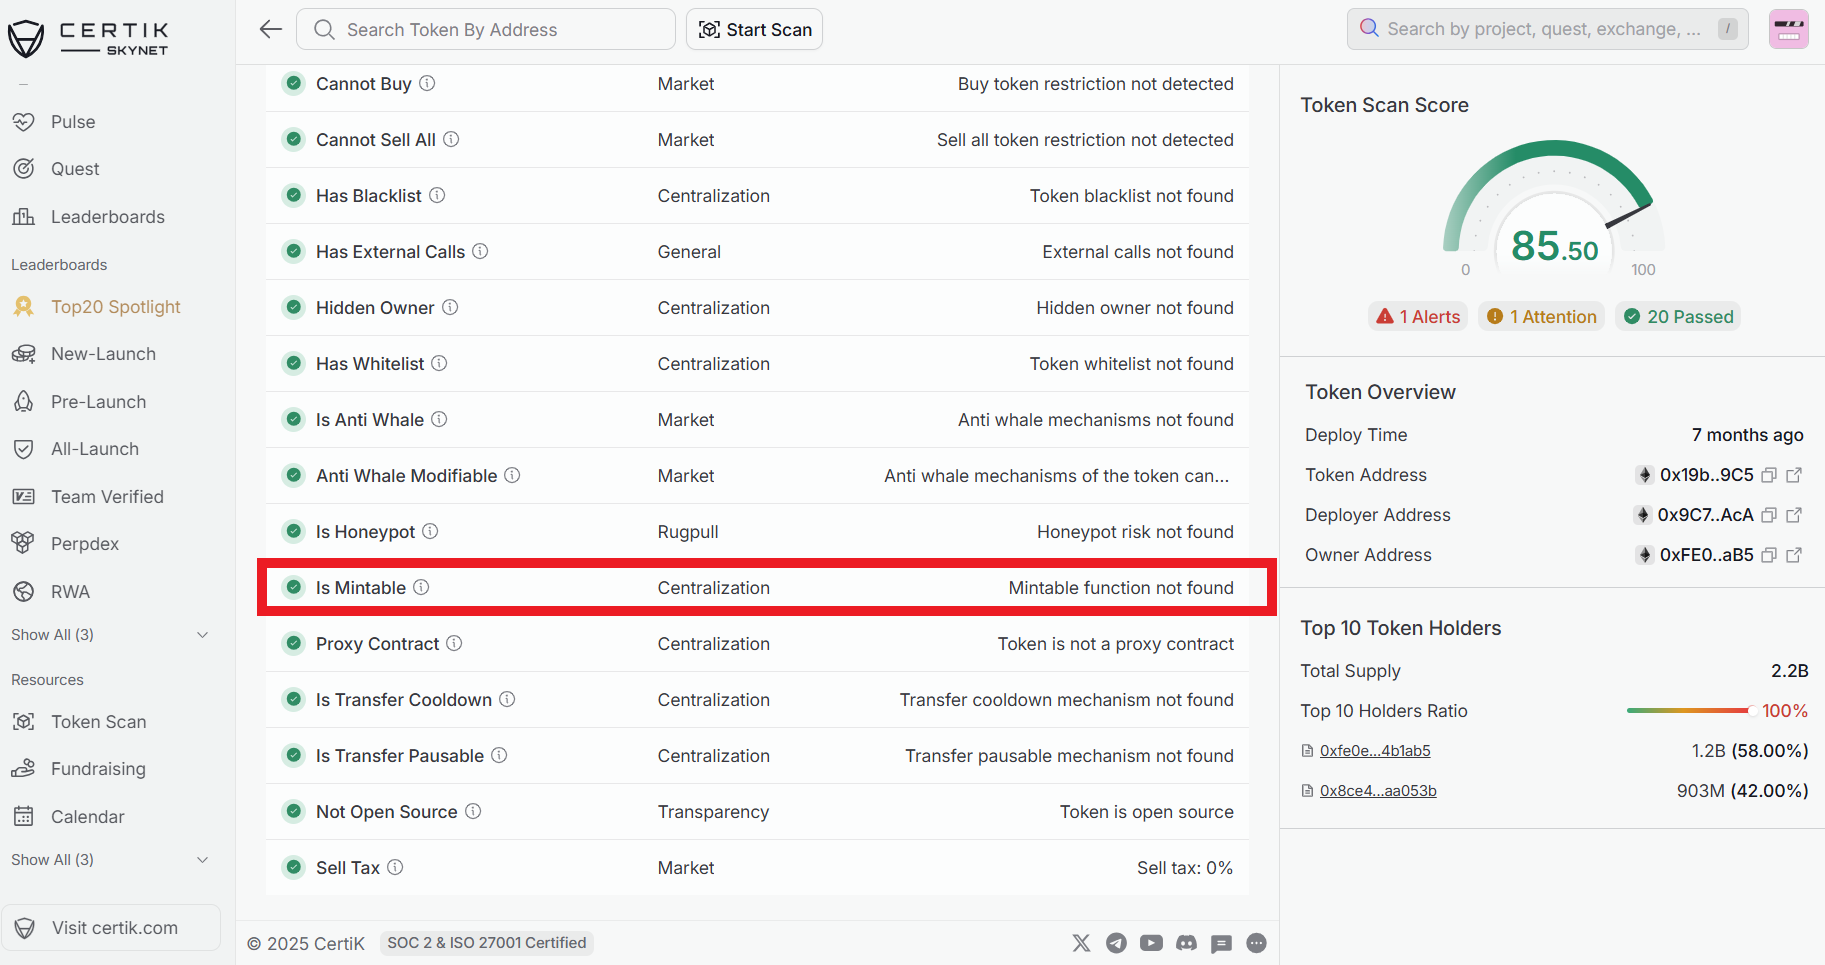Click the info icon beside Is Honeypot
Viewport: 1825px width, 965px height.
[430, 531]
